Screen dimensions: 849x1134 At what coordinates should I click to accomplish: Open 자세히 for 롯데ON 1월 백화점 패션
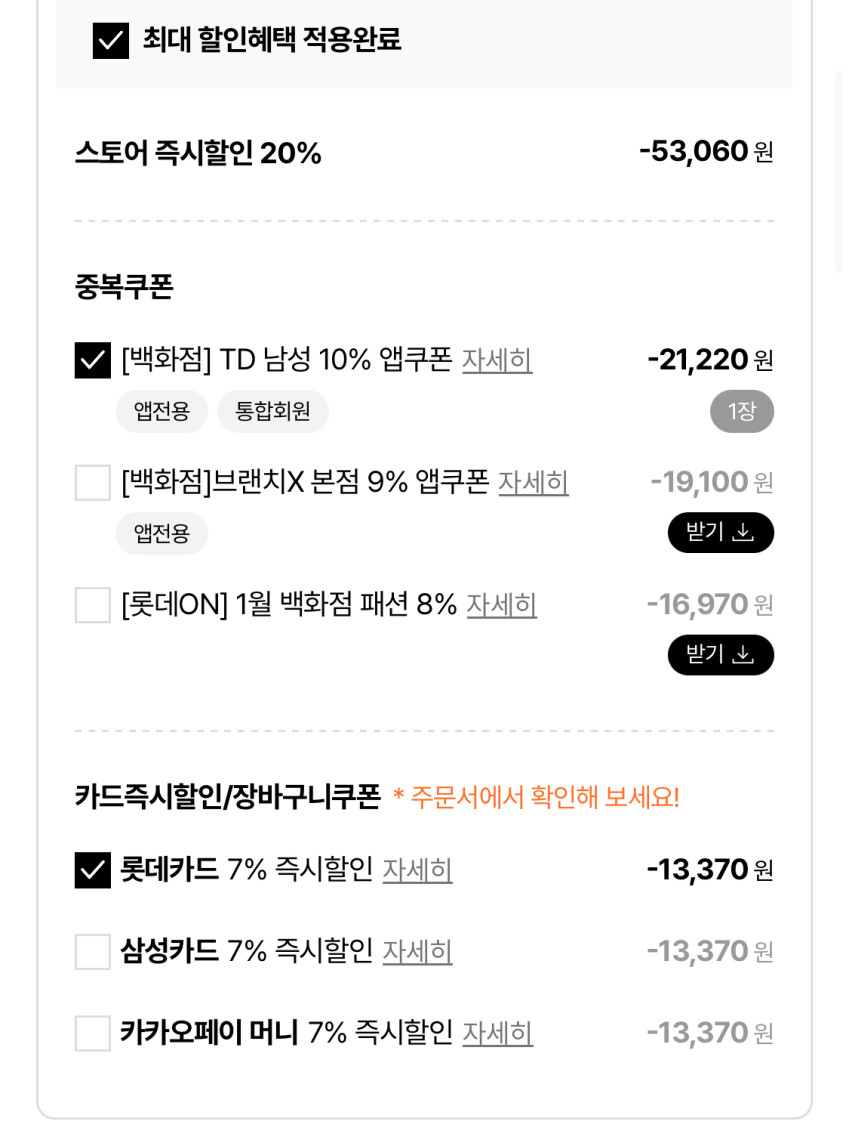pos(502,605)
